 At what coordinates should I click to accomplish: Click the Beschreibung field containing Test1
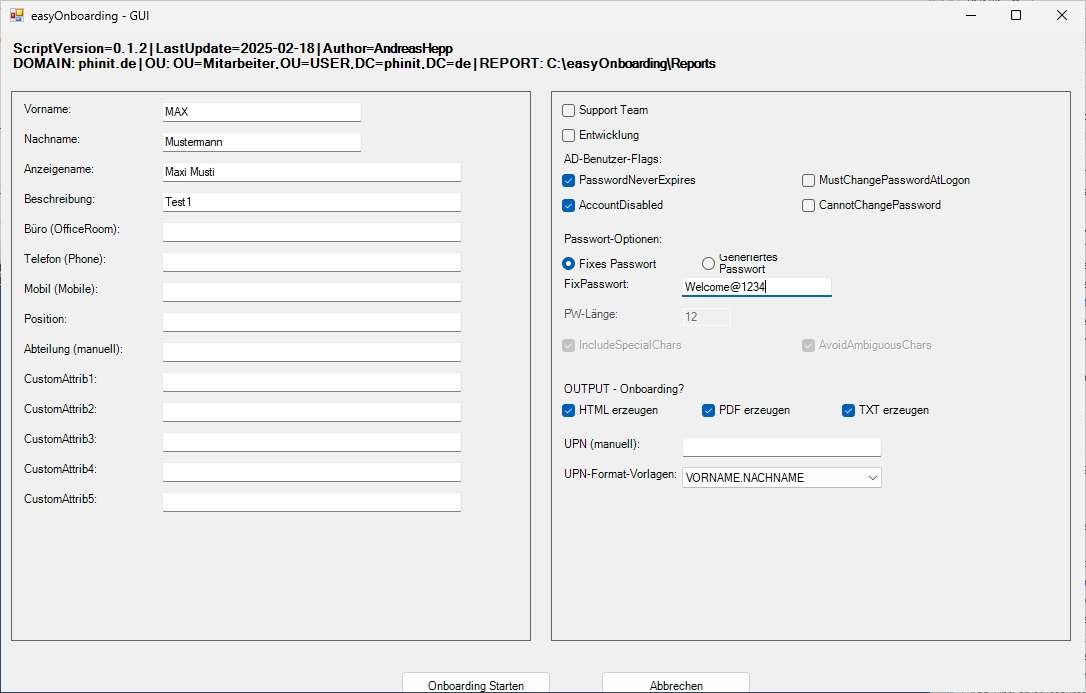310,201
